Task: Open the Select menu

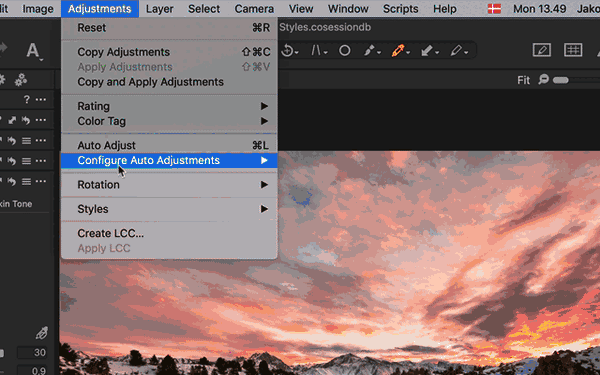Action: point(204,8)
